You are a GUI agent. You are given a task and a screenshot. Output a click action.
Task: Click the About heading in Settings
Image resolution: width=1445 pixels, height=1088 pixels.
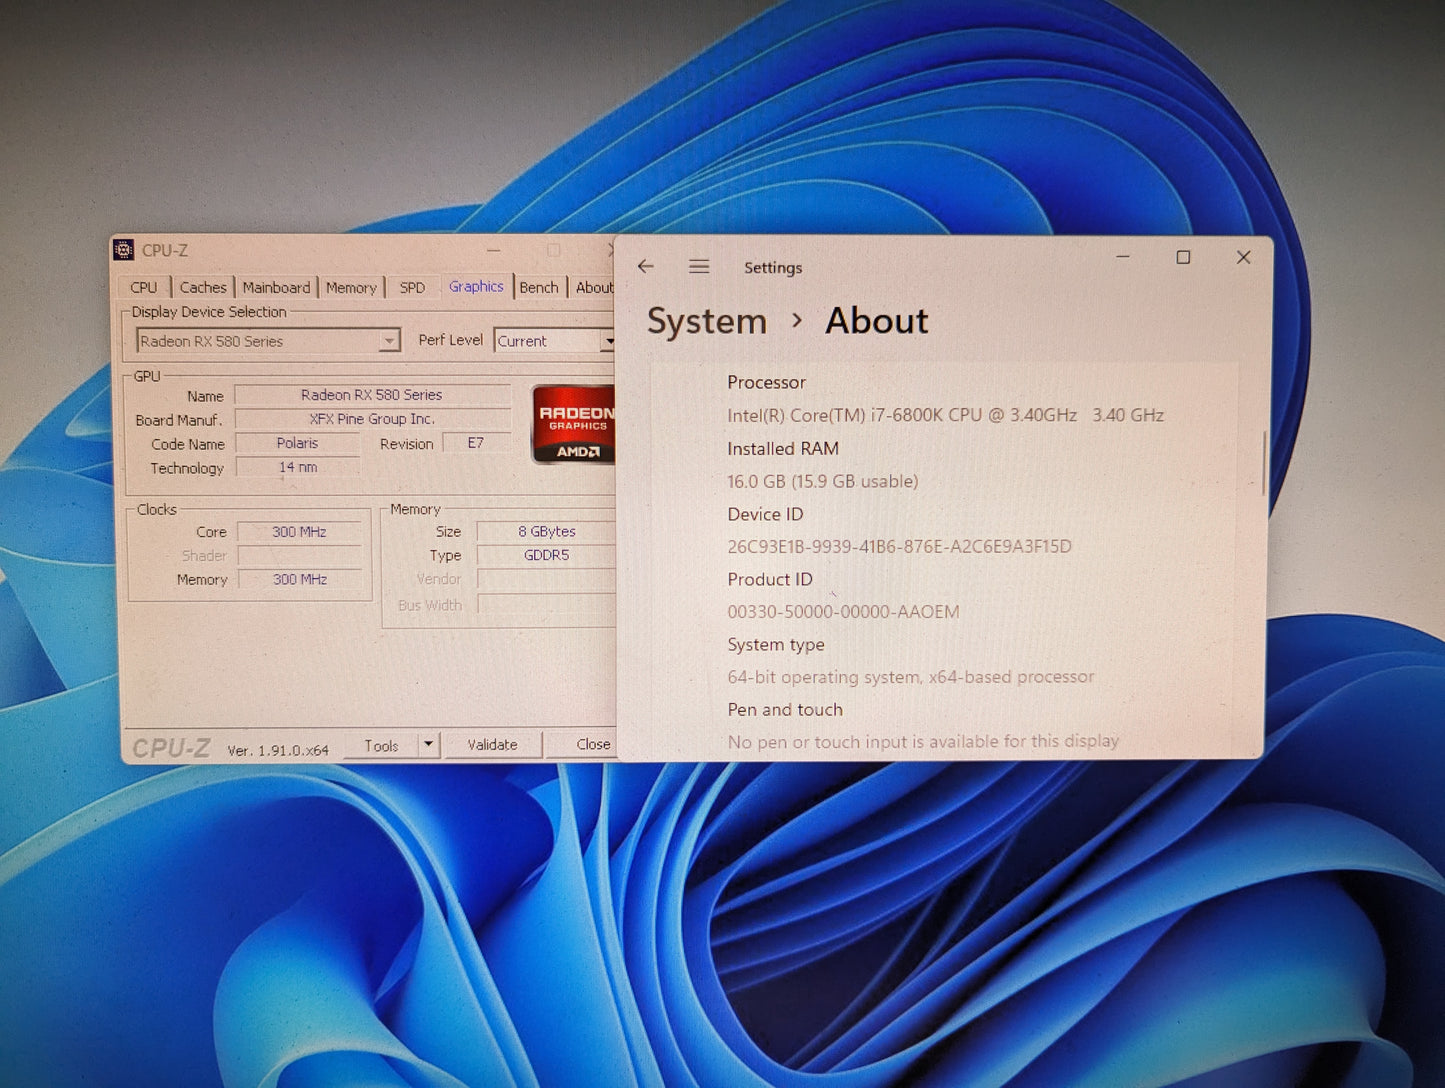click(877, 321)
